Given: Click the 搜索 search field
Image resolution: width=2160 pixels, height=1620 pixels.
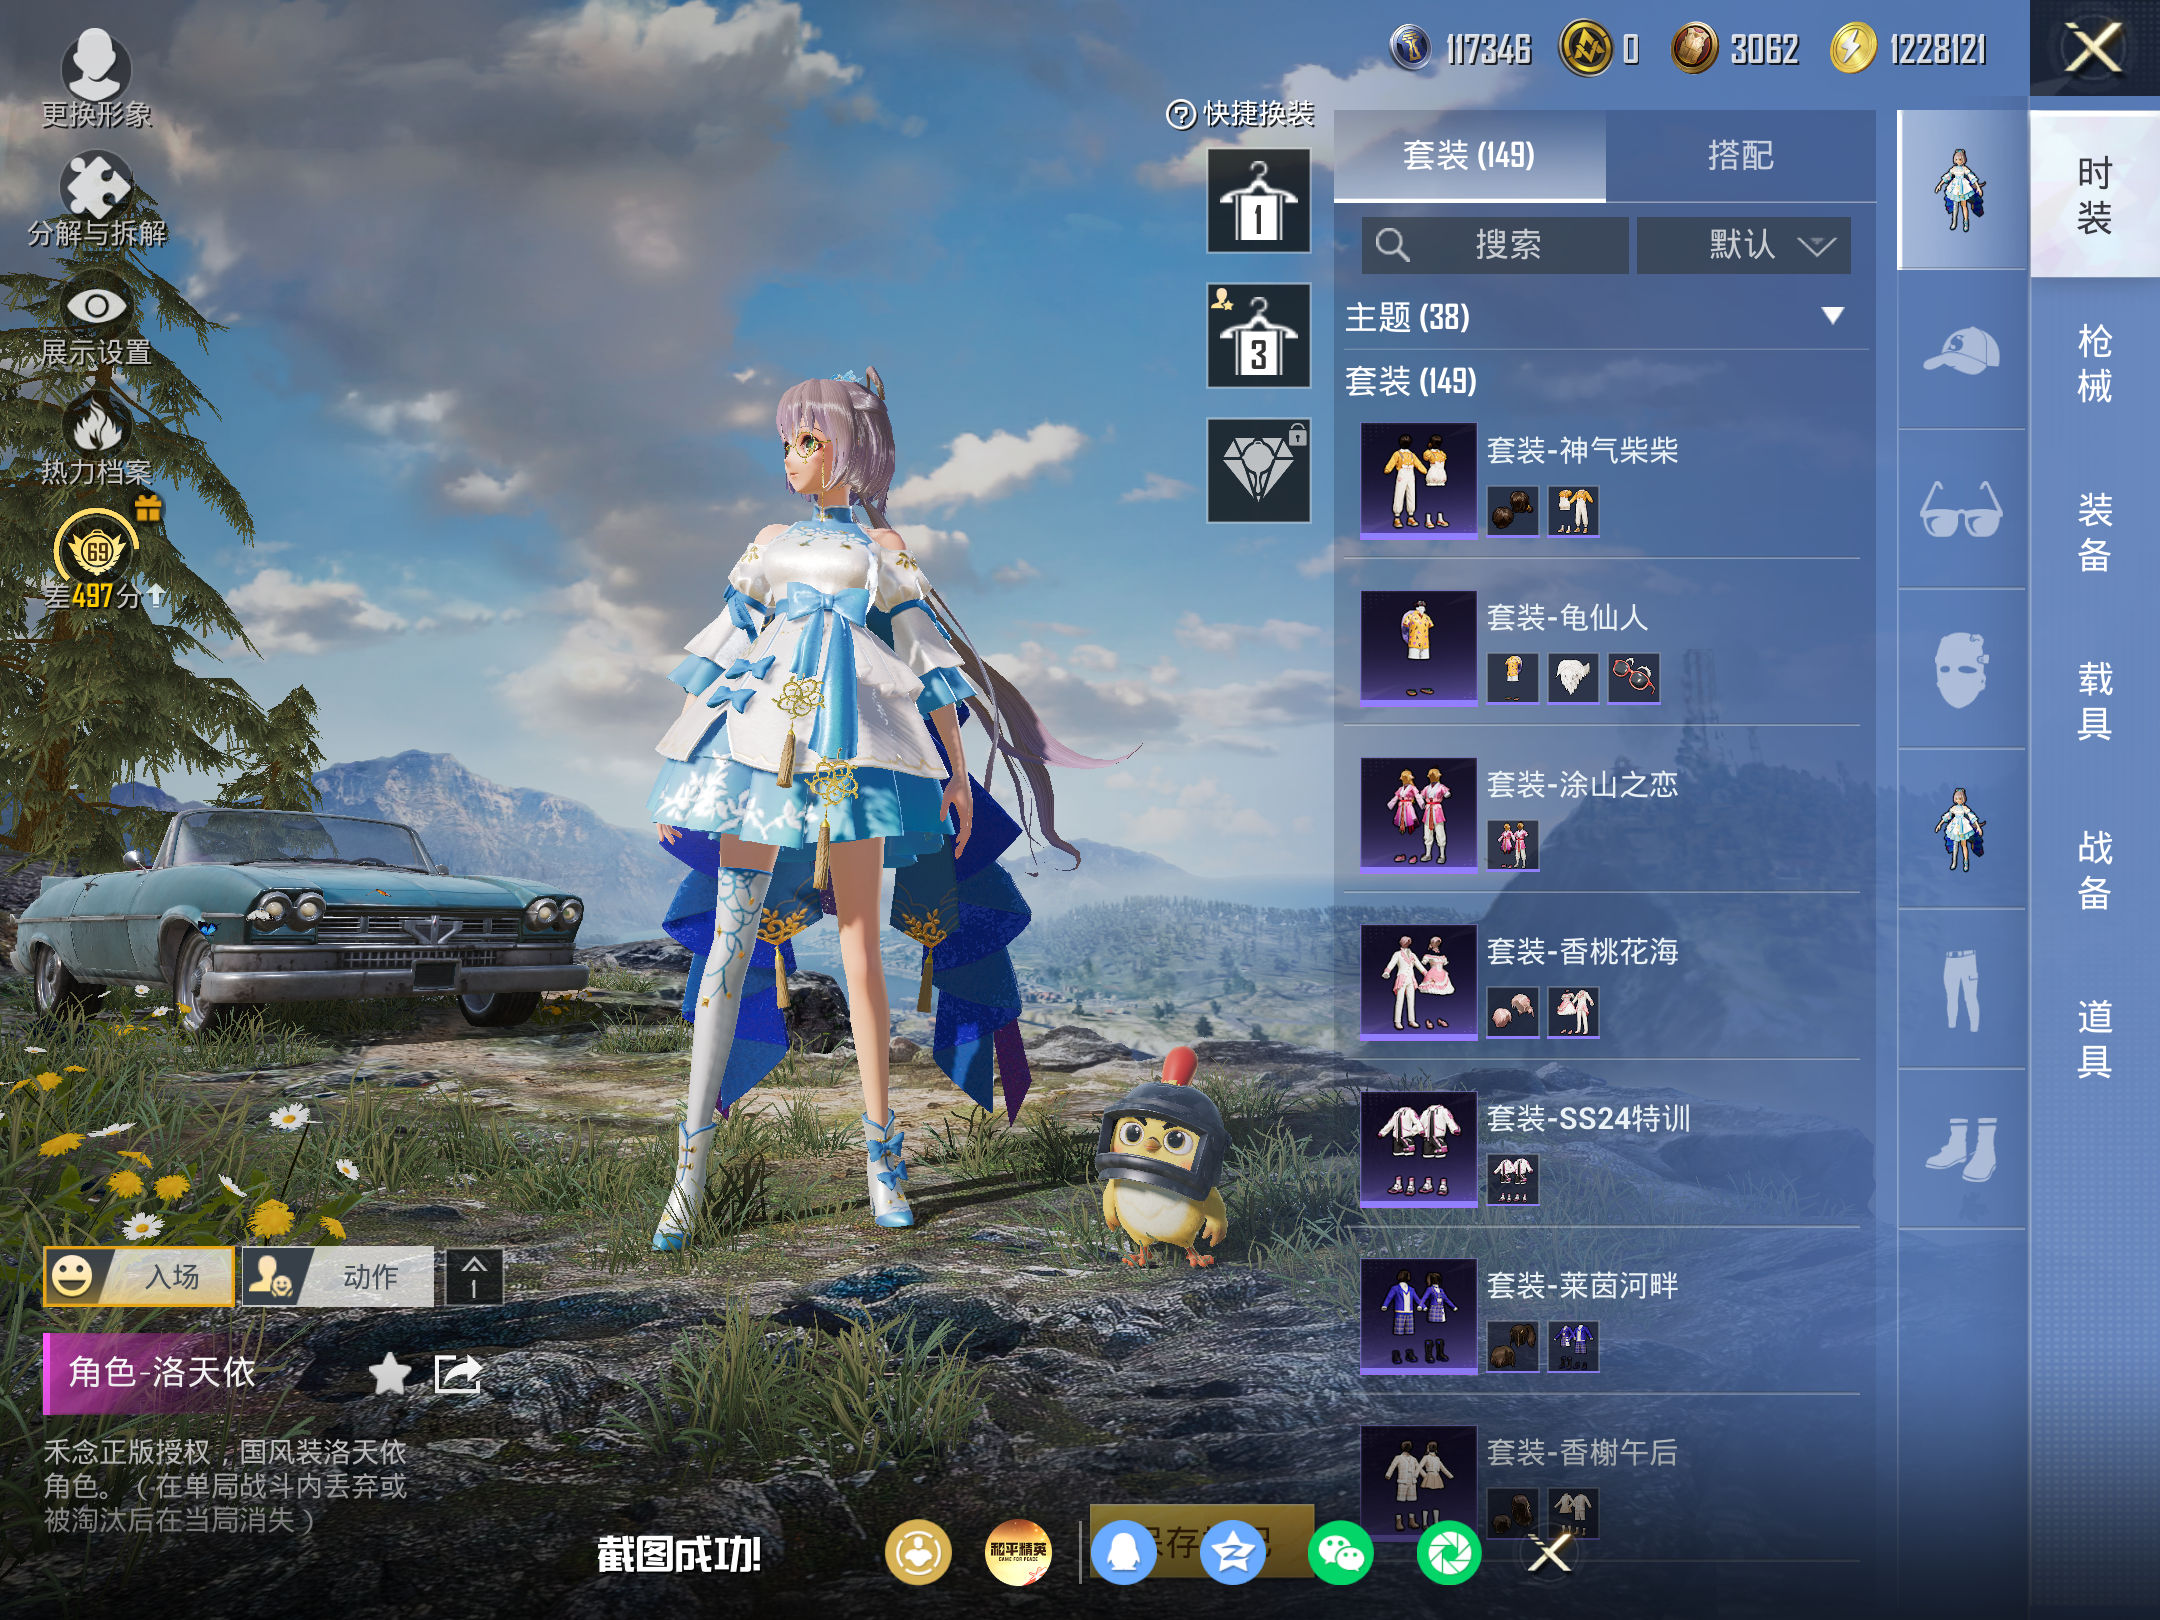Looking at the screenshot, I should [x=1494, y=245].
